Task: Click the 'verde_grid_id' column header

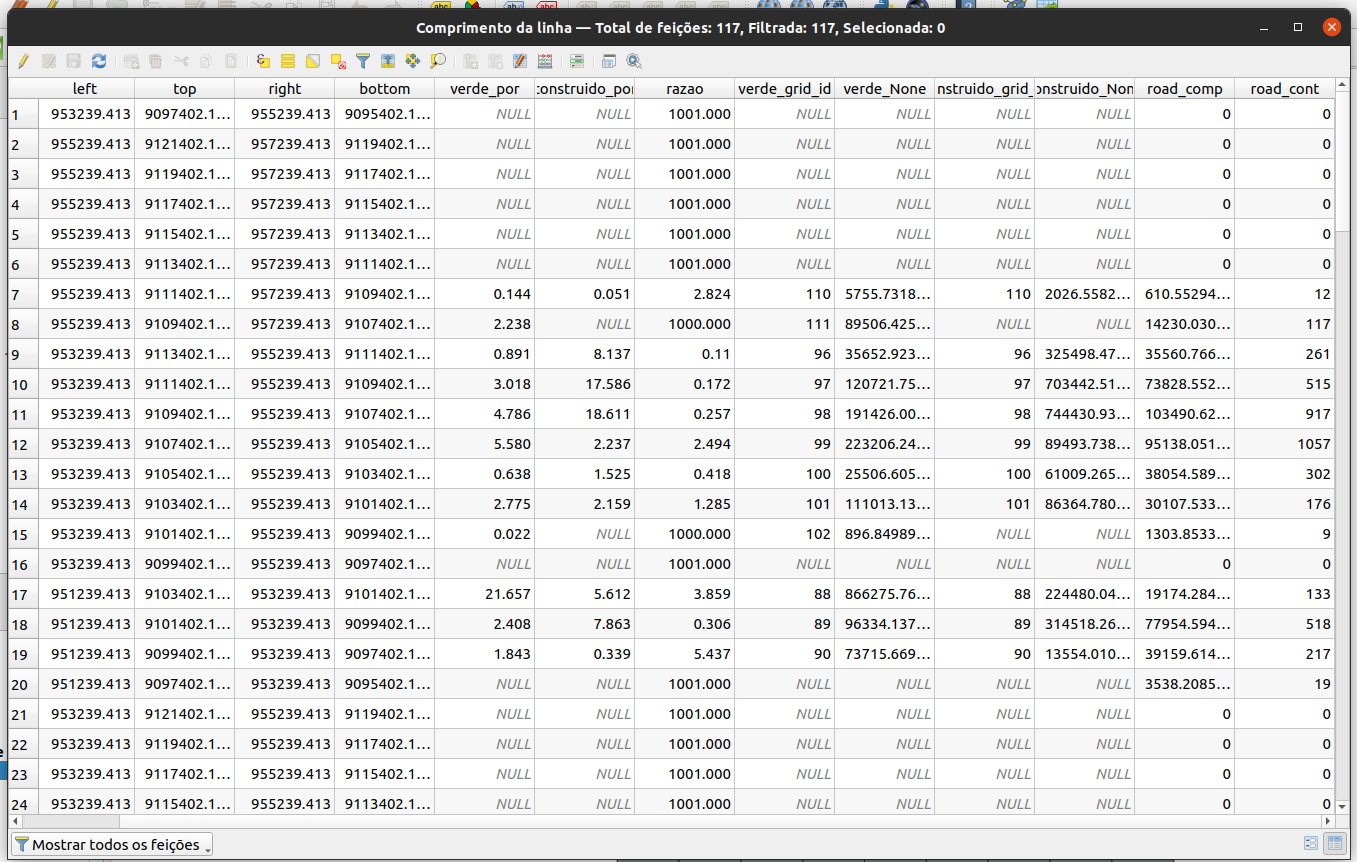Action: [785, 88]
